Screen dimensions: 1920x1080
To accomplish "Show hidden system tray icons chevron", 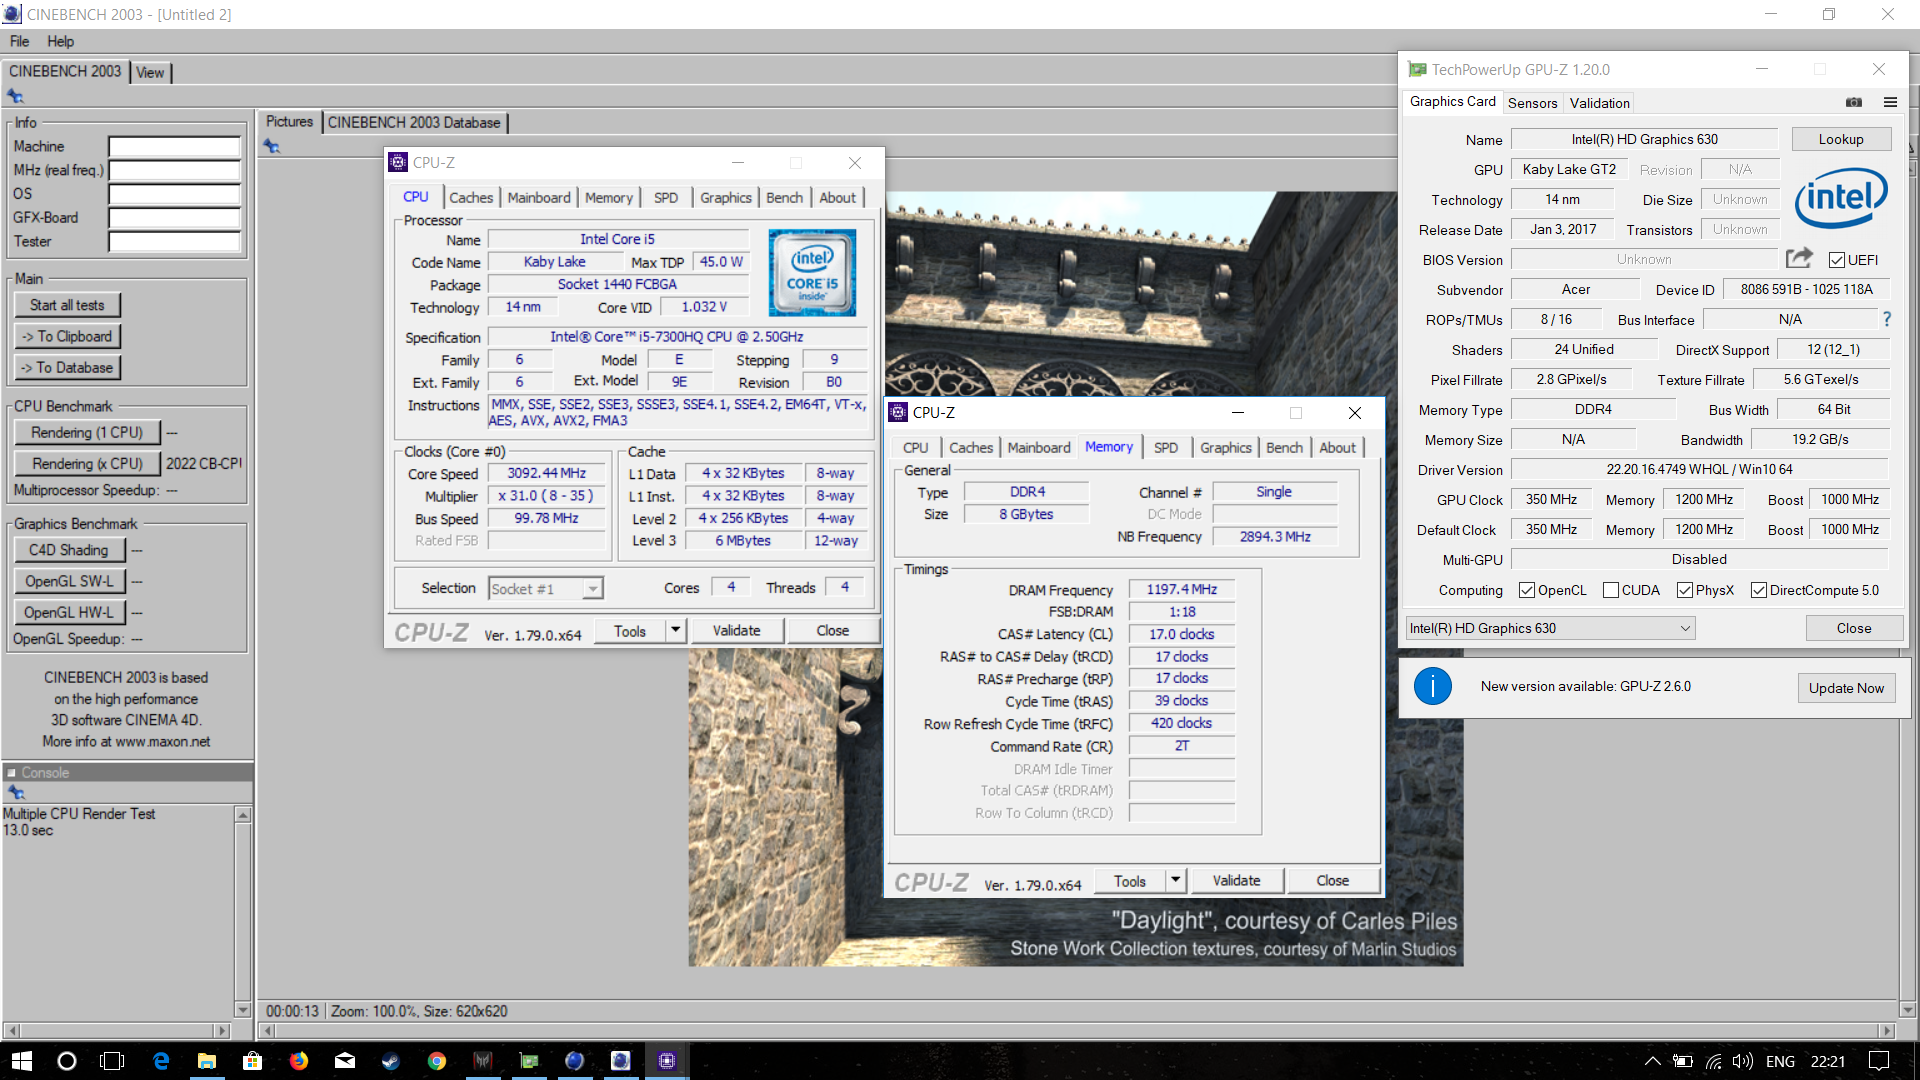I will (1652, 1061).
